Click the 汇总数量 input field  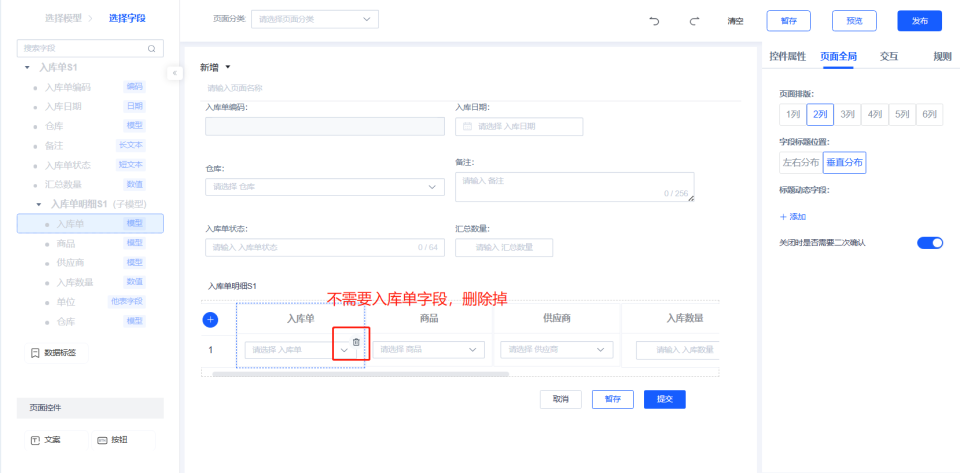coord(504,247)
